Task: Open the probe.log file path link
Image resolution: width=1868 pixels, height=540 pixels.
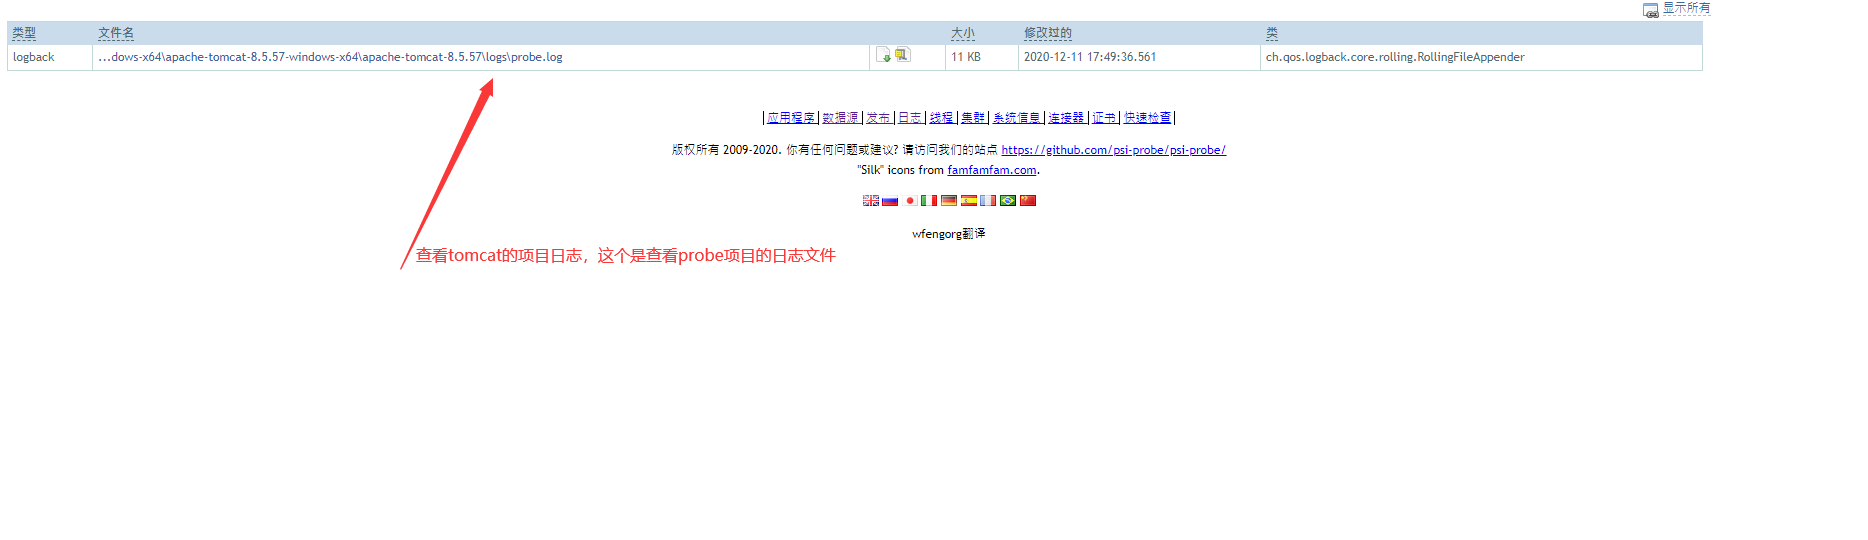Action: pos(330,57)
